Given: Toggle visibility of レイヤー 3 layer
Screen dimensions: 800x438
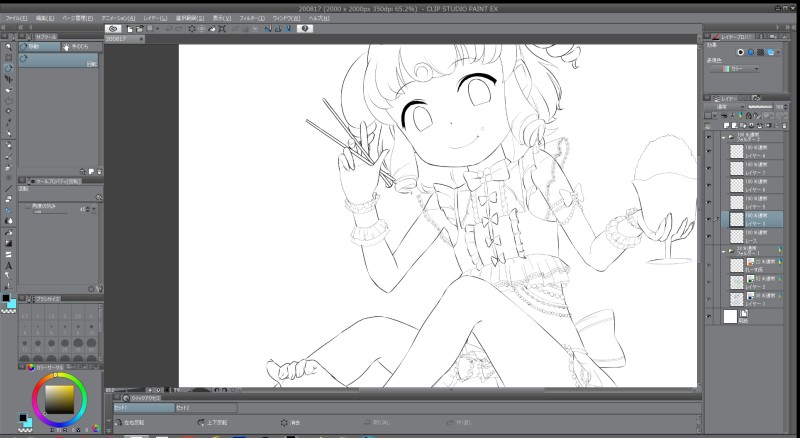Looking at the screenshot, I should click(x=709, y=220).
